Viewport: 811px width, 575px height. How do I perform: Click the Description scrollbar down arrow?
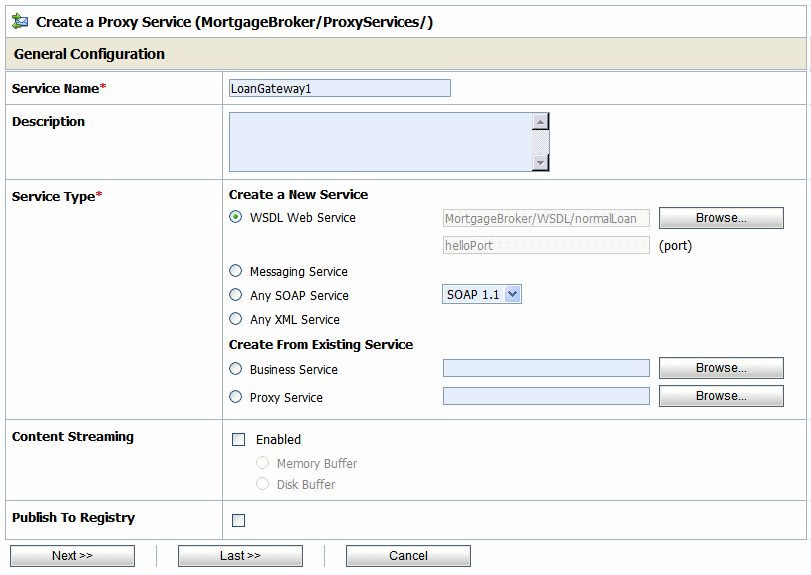click(x=540, y=162)
